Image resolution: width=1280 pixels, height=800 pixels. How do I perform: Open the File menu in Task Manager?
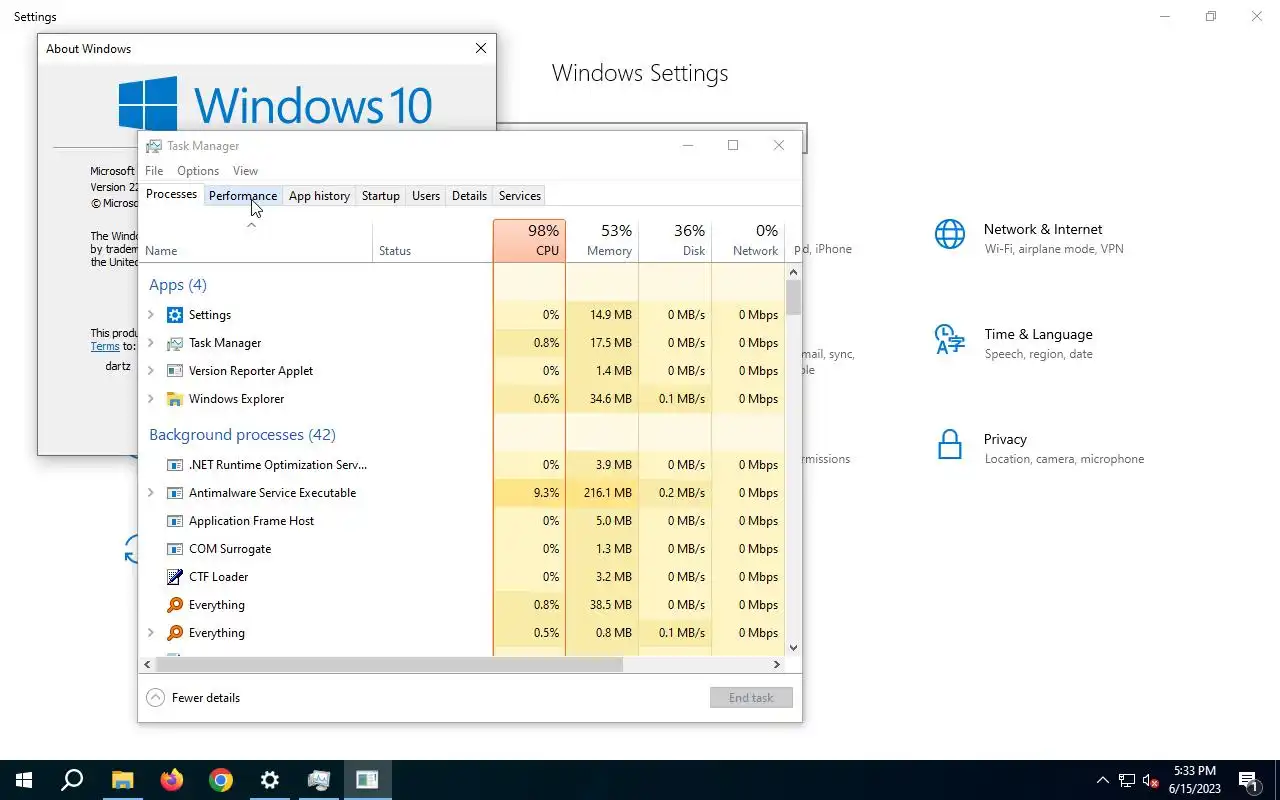pos(154,171)
